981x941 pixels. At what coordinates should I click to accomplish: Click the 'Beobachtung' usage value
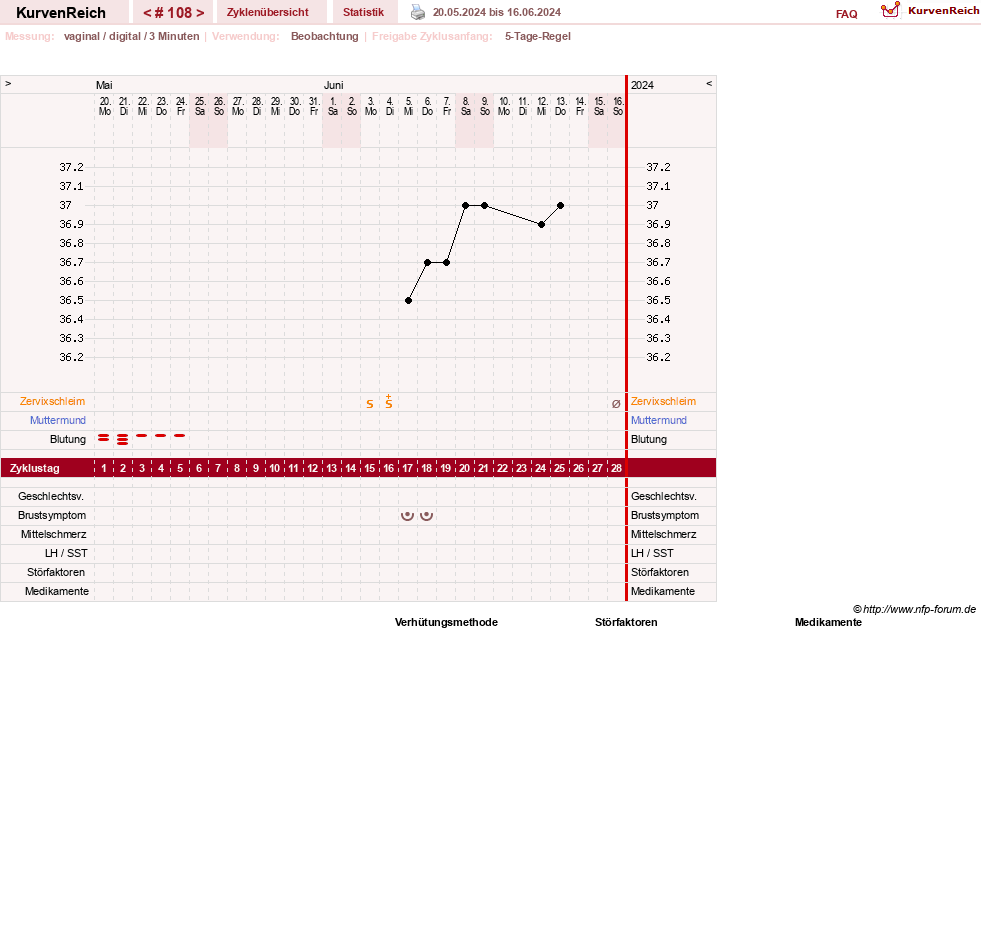tap(325, 36)
